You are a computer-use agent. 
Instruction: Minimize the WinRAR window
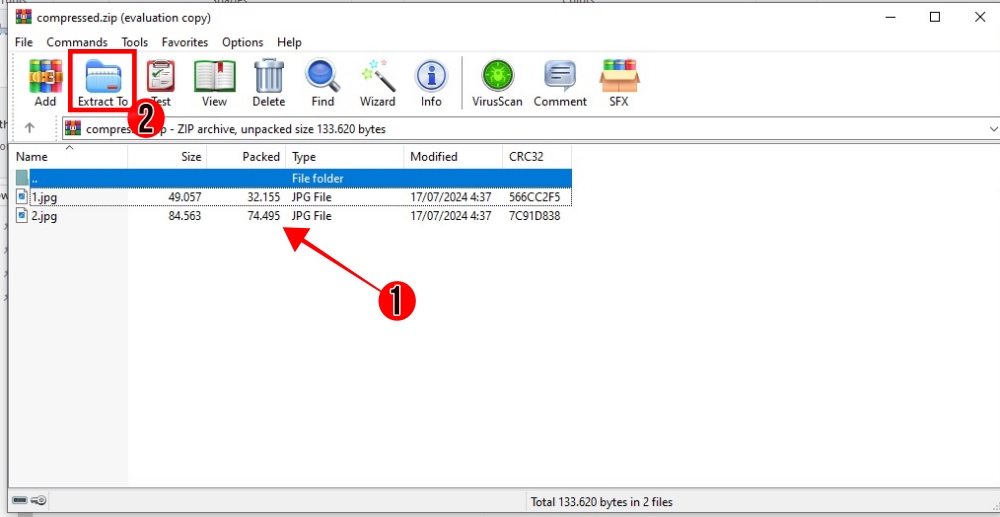(890, 17)
